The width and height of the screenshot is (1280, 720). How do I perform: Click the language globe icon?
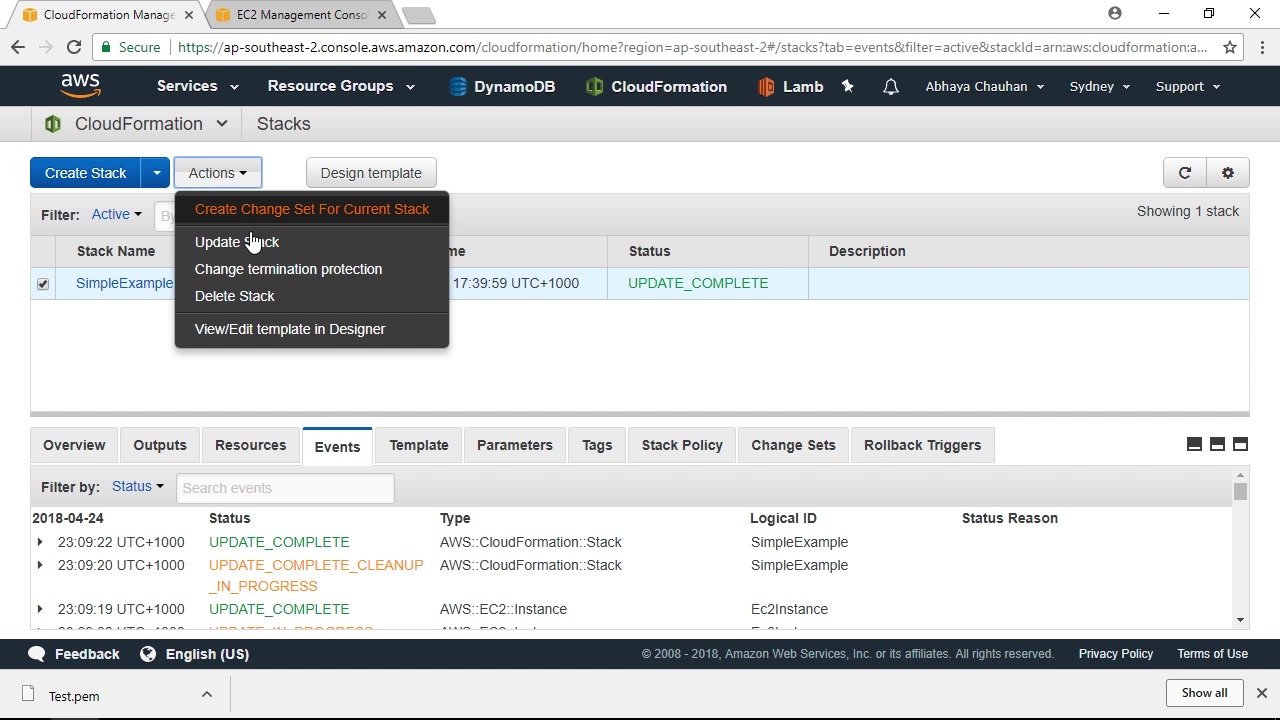148,654
